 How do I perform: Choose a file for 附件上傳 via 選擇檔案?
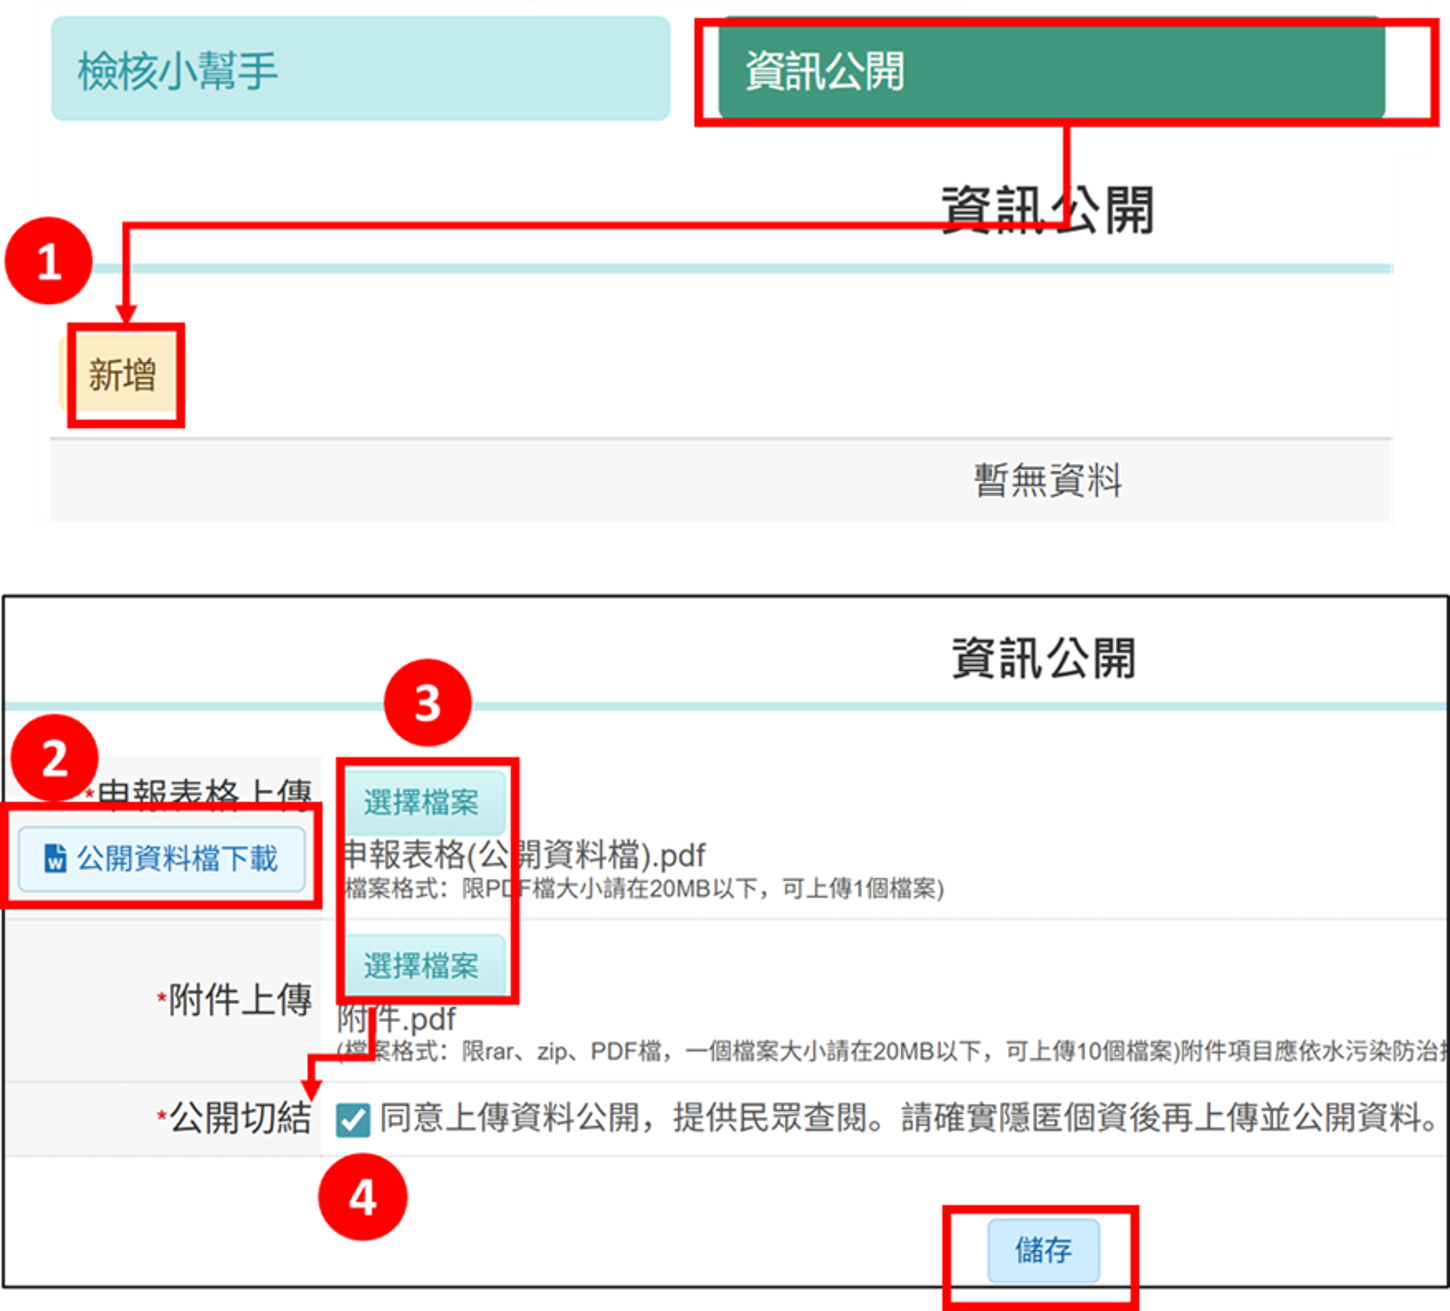coord(421,966)
